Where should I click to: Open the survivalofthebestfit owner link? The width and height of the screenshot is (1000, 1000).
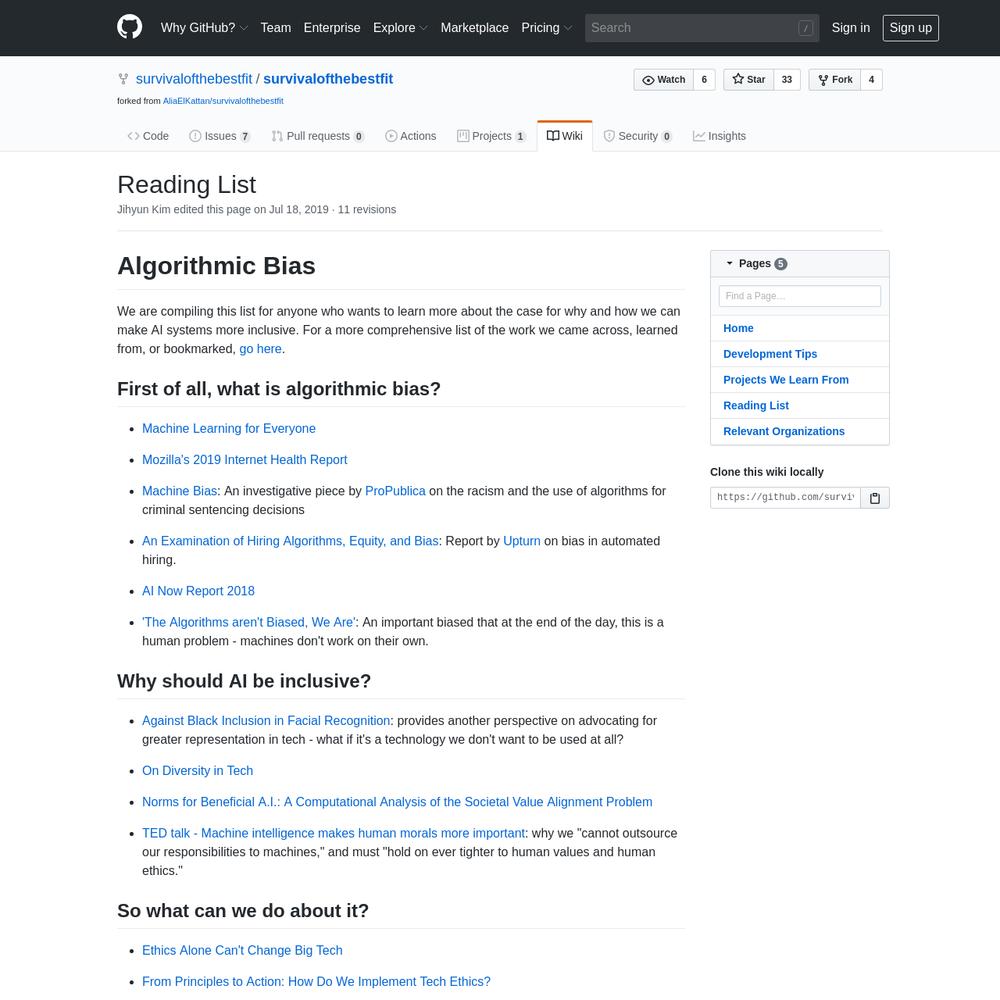coord(194,79)
